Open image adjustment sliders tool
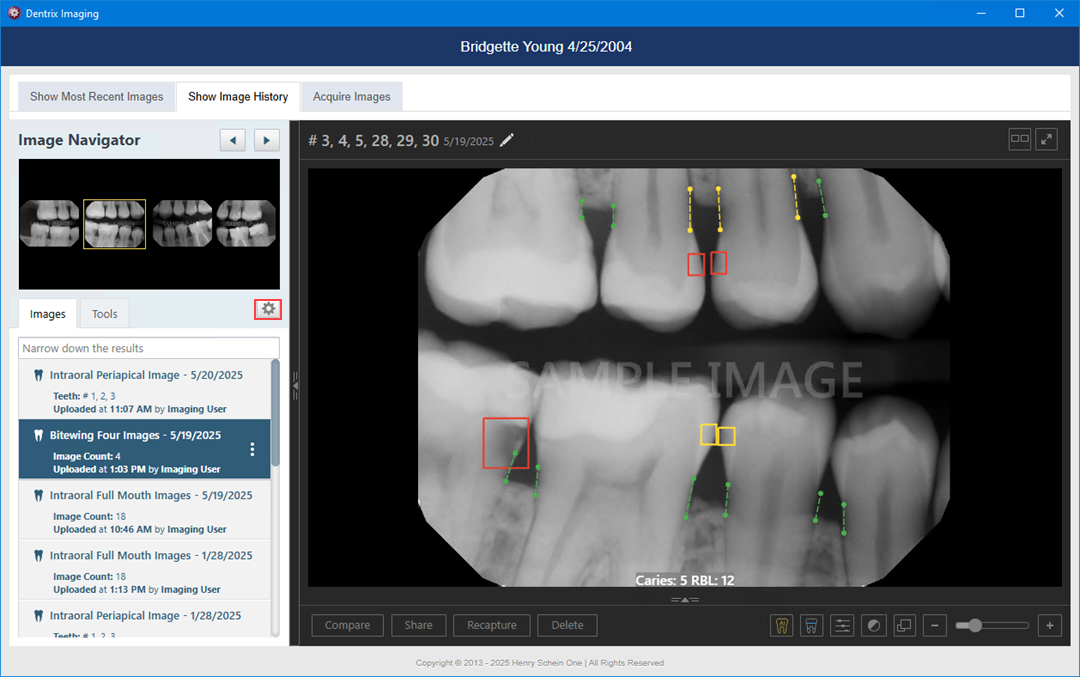The height and width of the screenshot is (677, 1080). coord(842,625)
